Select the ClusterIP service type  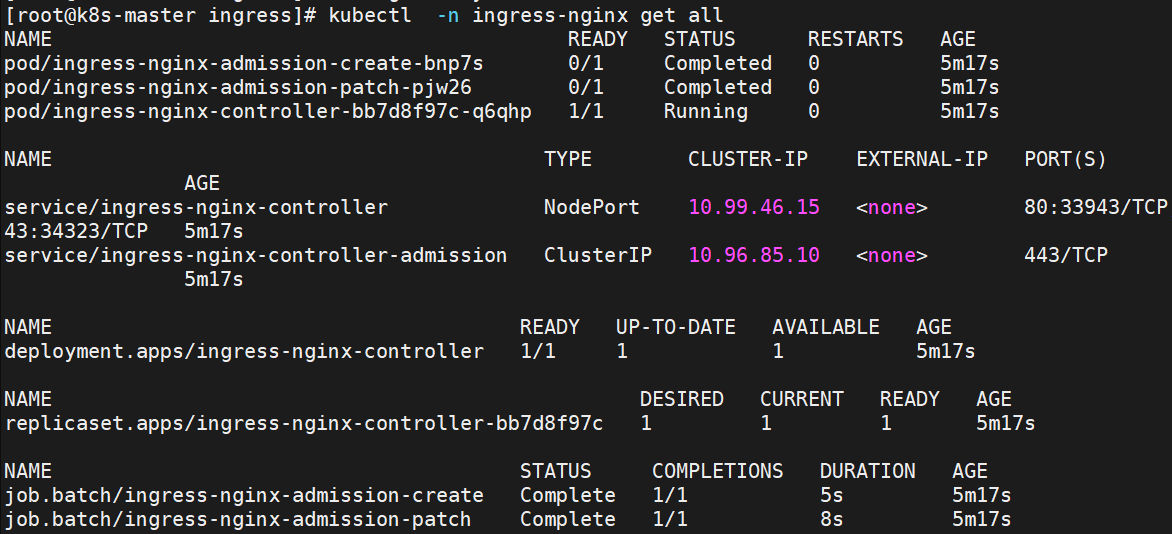coord(597,255)
